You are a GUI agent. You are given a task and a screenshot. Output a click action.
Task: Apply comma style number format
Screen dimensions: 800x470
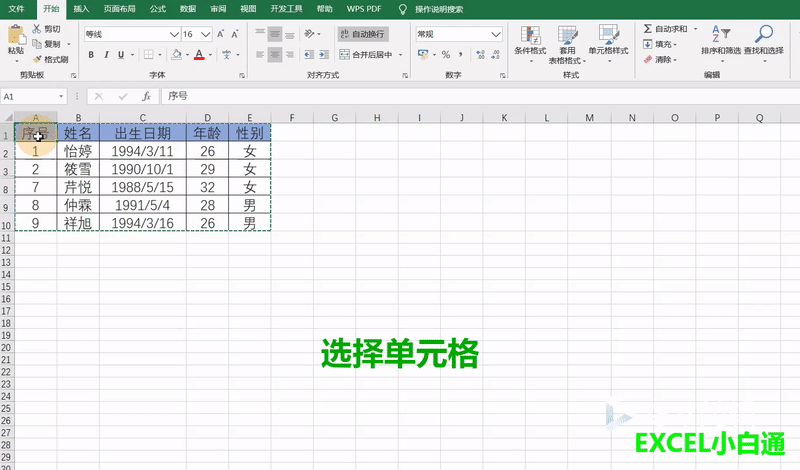coord(460,55)
